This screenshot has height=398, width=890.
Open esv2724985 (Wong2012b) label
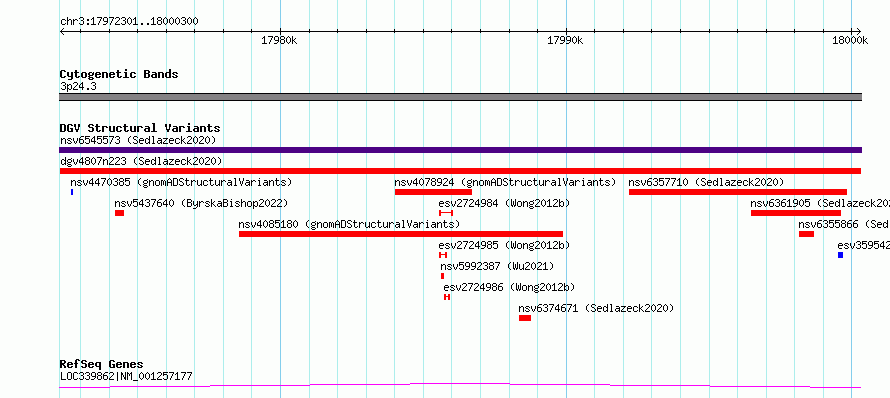tap(504, 245)
